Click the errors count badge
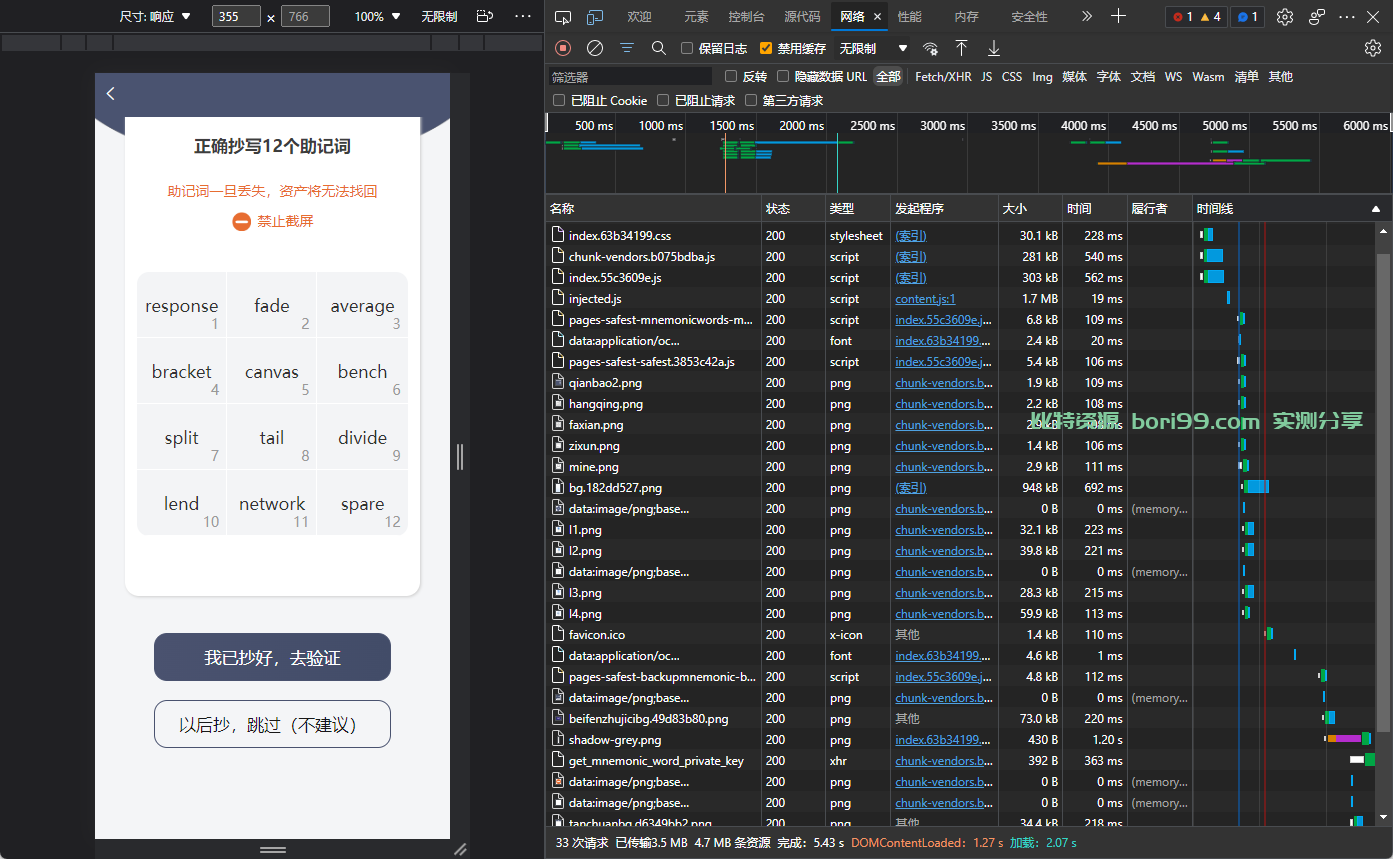This screenshot has height=859, width=1393. click(1182, 16)
